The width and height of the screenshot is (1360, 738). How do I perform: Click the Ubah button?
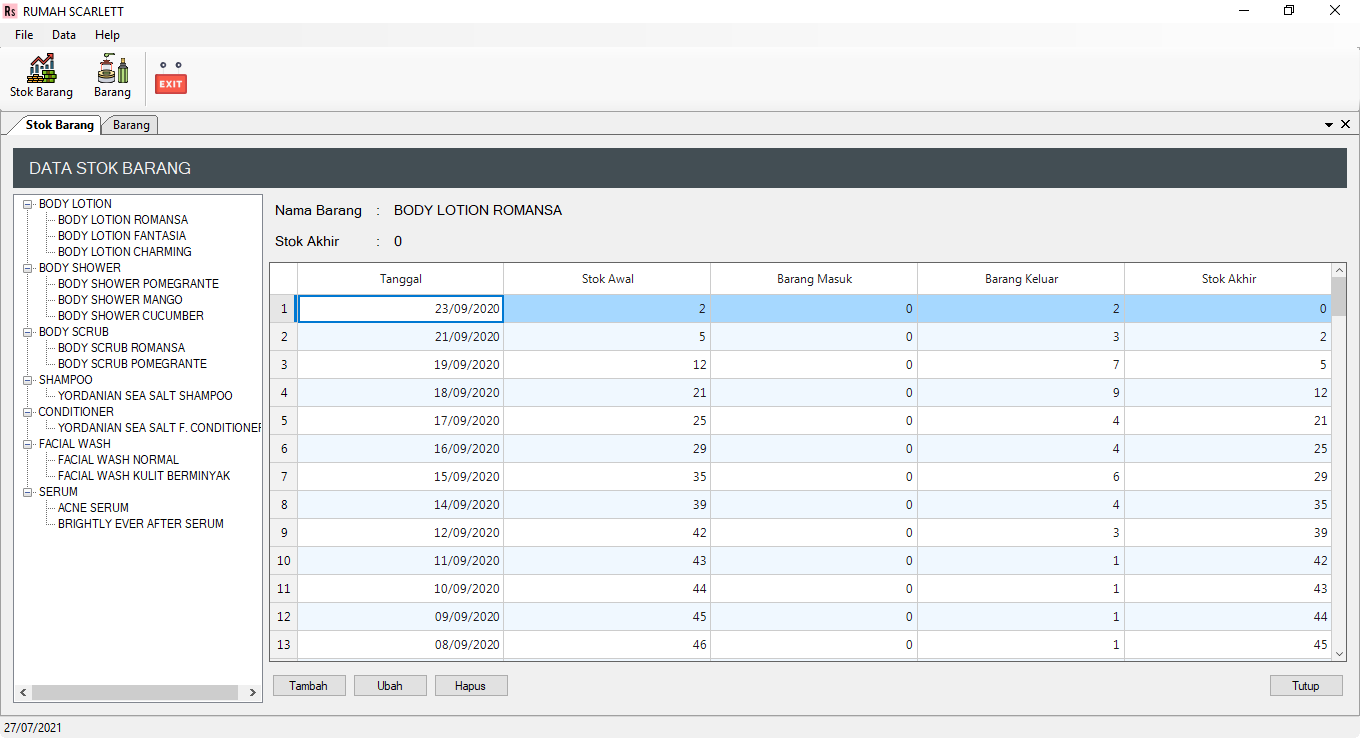click(x=390, y=685)
